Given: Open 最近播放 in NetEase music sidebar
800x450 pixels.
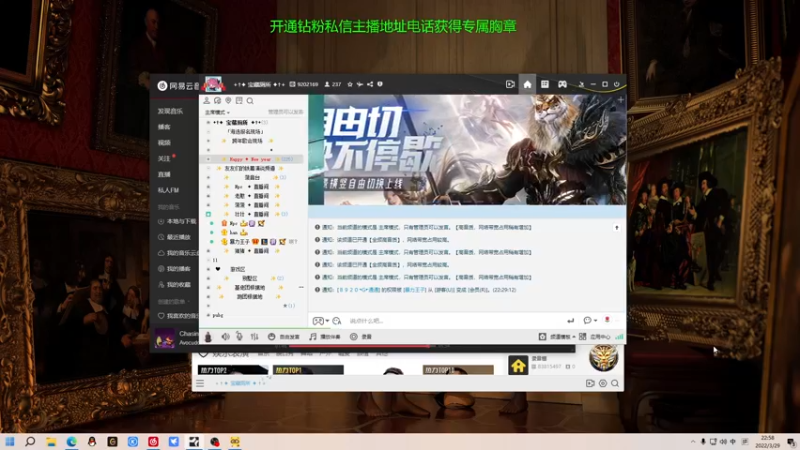Looking at the screenshot, I should 174,237.
